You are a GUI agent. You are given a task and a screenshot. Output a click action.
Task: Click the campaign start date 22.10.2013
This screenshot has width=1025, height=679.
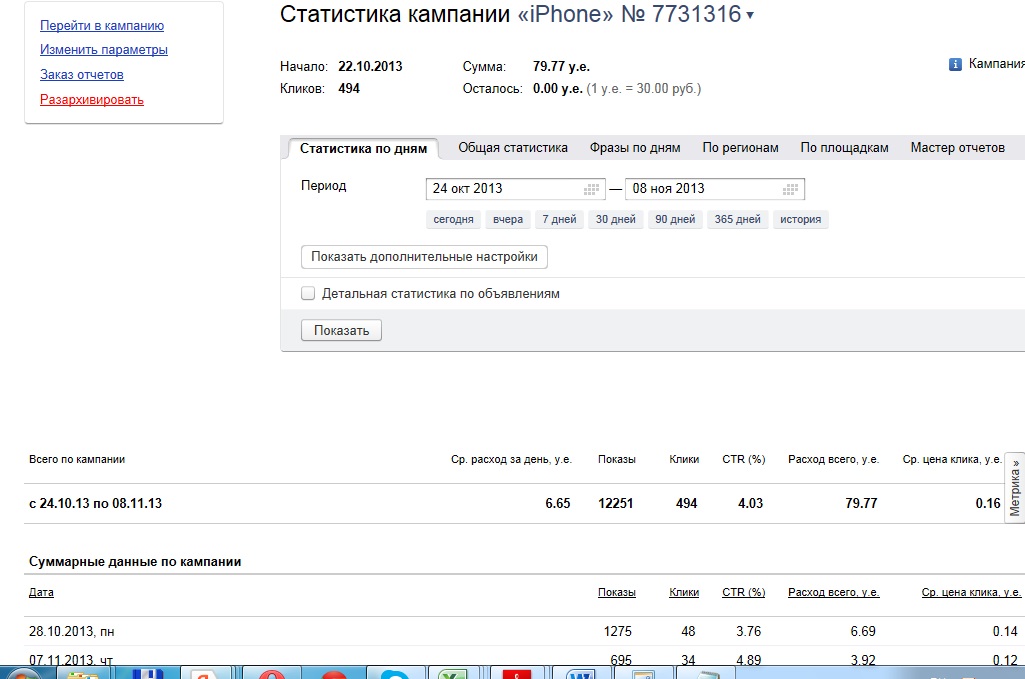370,66
